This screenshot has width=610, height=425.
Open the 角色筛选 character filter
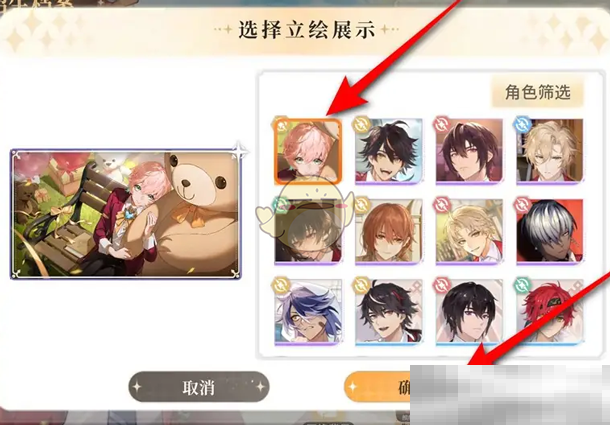538,92
